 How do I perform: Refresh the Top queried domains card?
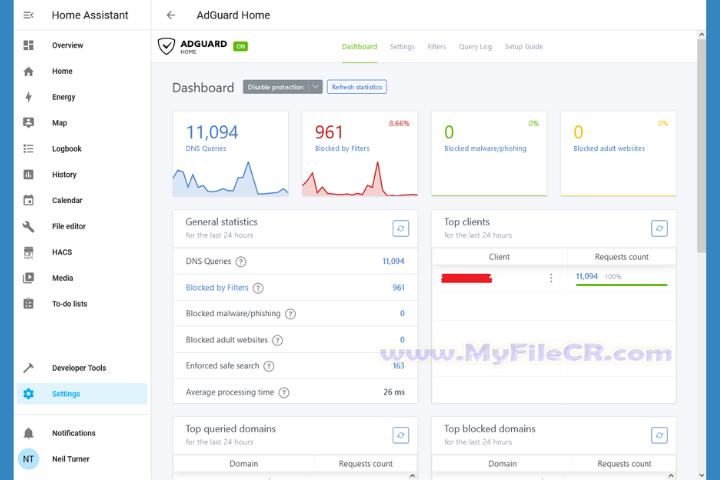(401, 435)
